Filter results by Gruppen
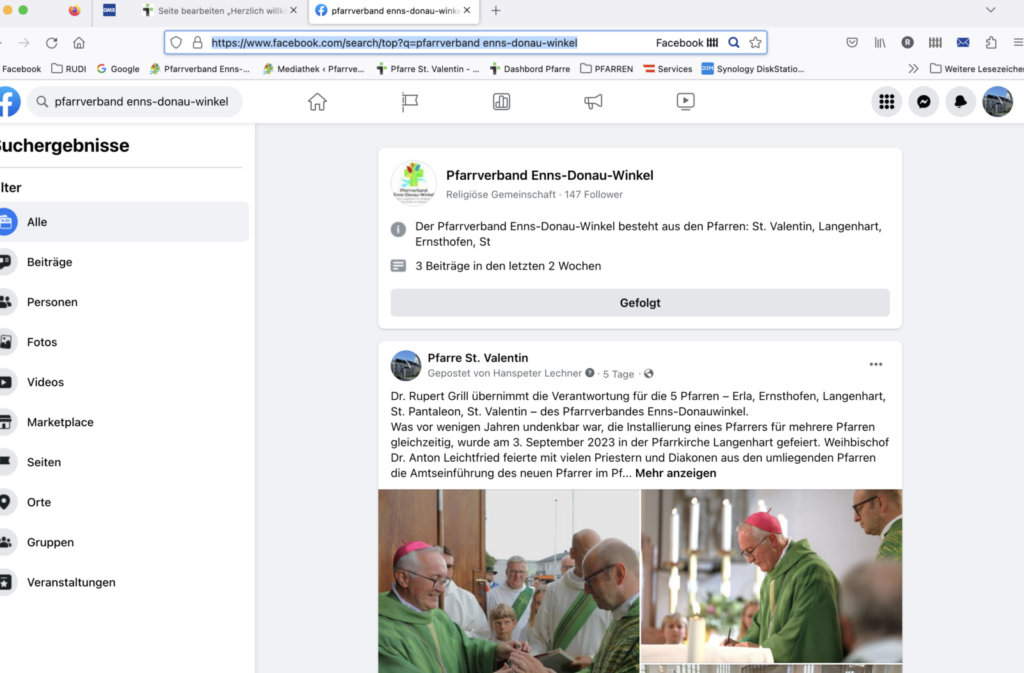 [x=124, y=542]
